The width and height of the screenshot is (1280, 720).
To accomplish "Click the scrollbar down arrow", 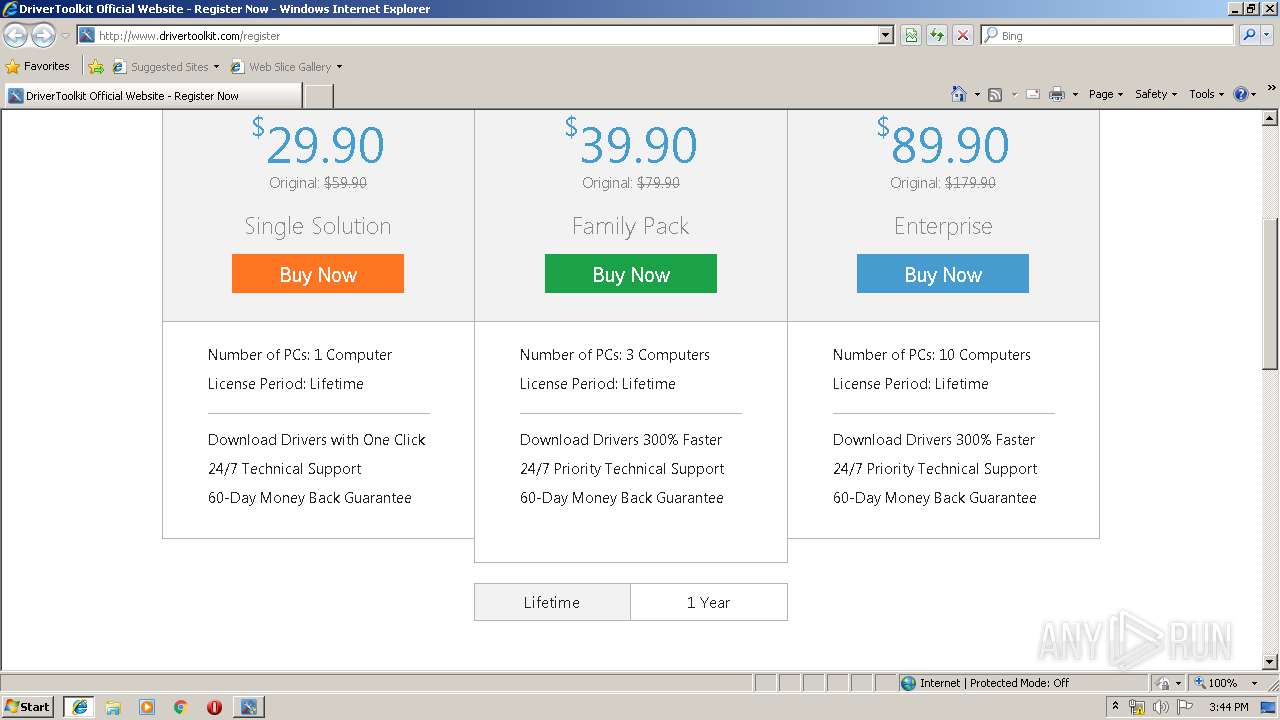I will pyautogui.click(x=1270, y=662).
